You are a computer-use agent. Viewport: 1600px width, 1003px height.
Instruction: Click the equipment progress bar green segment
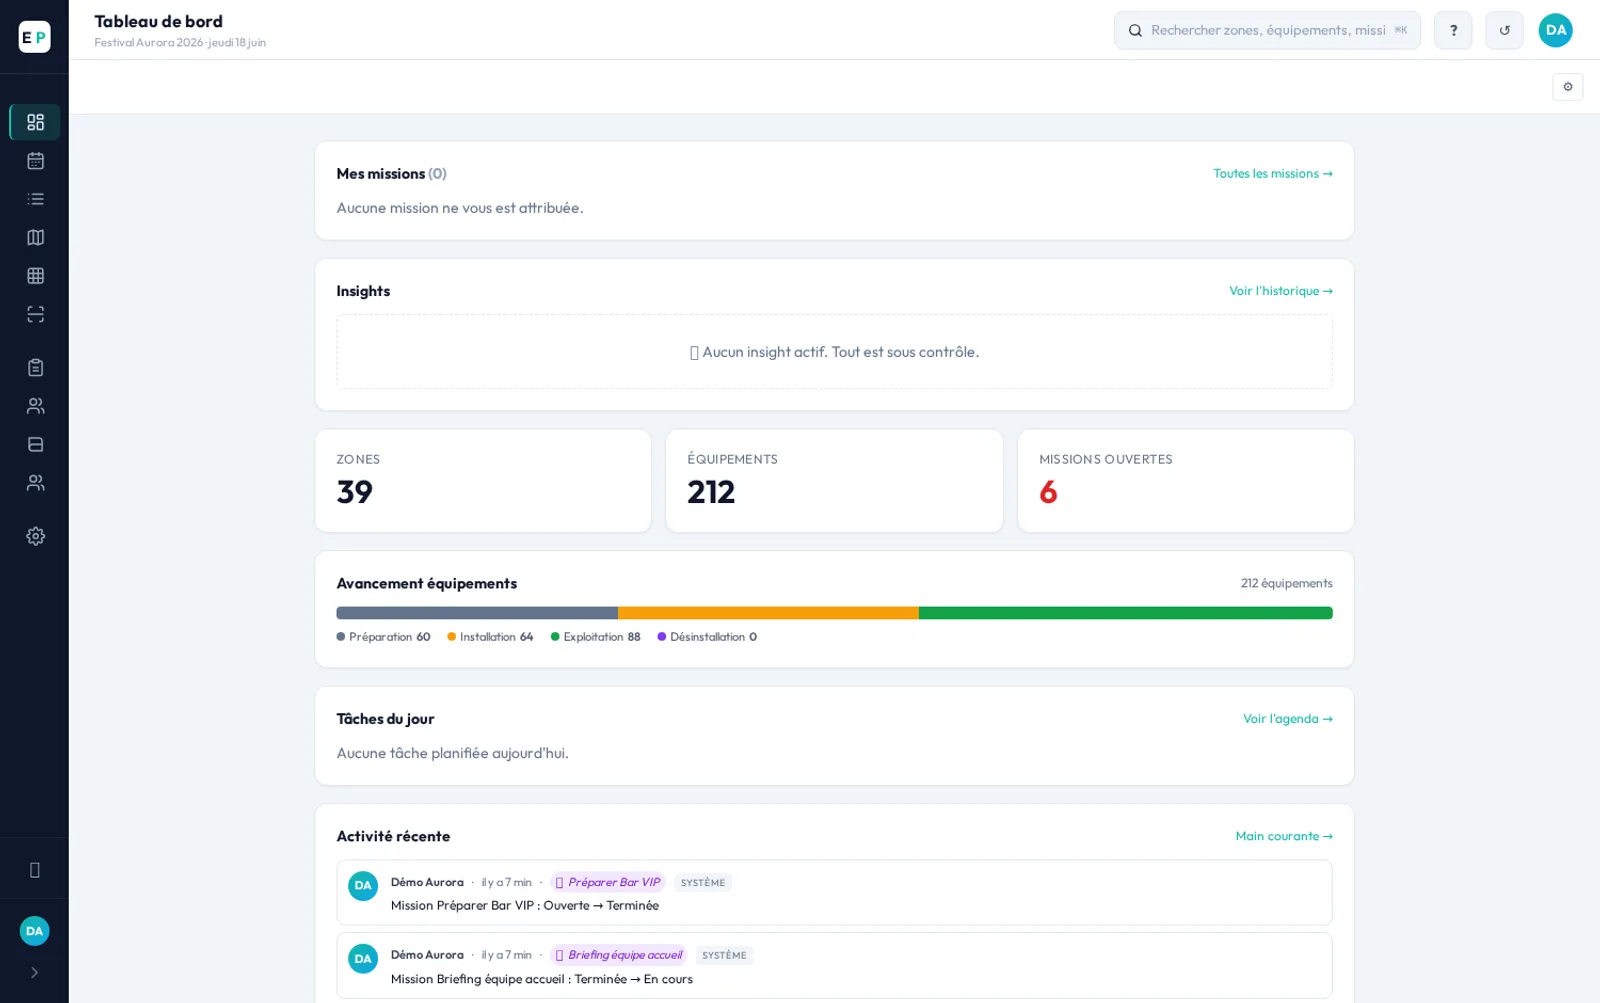tap(1125, 613)
